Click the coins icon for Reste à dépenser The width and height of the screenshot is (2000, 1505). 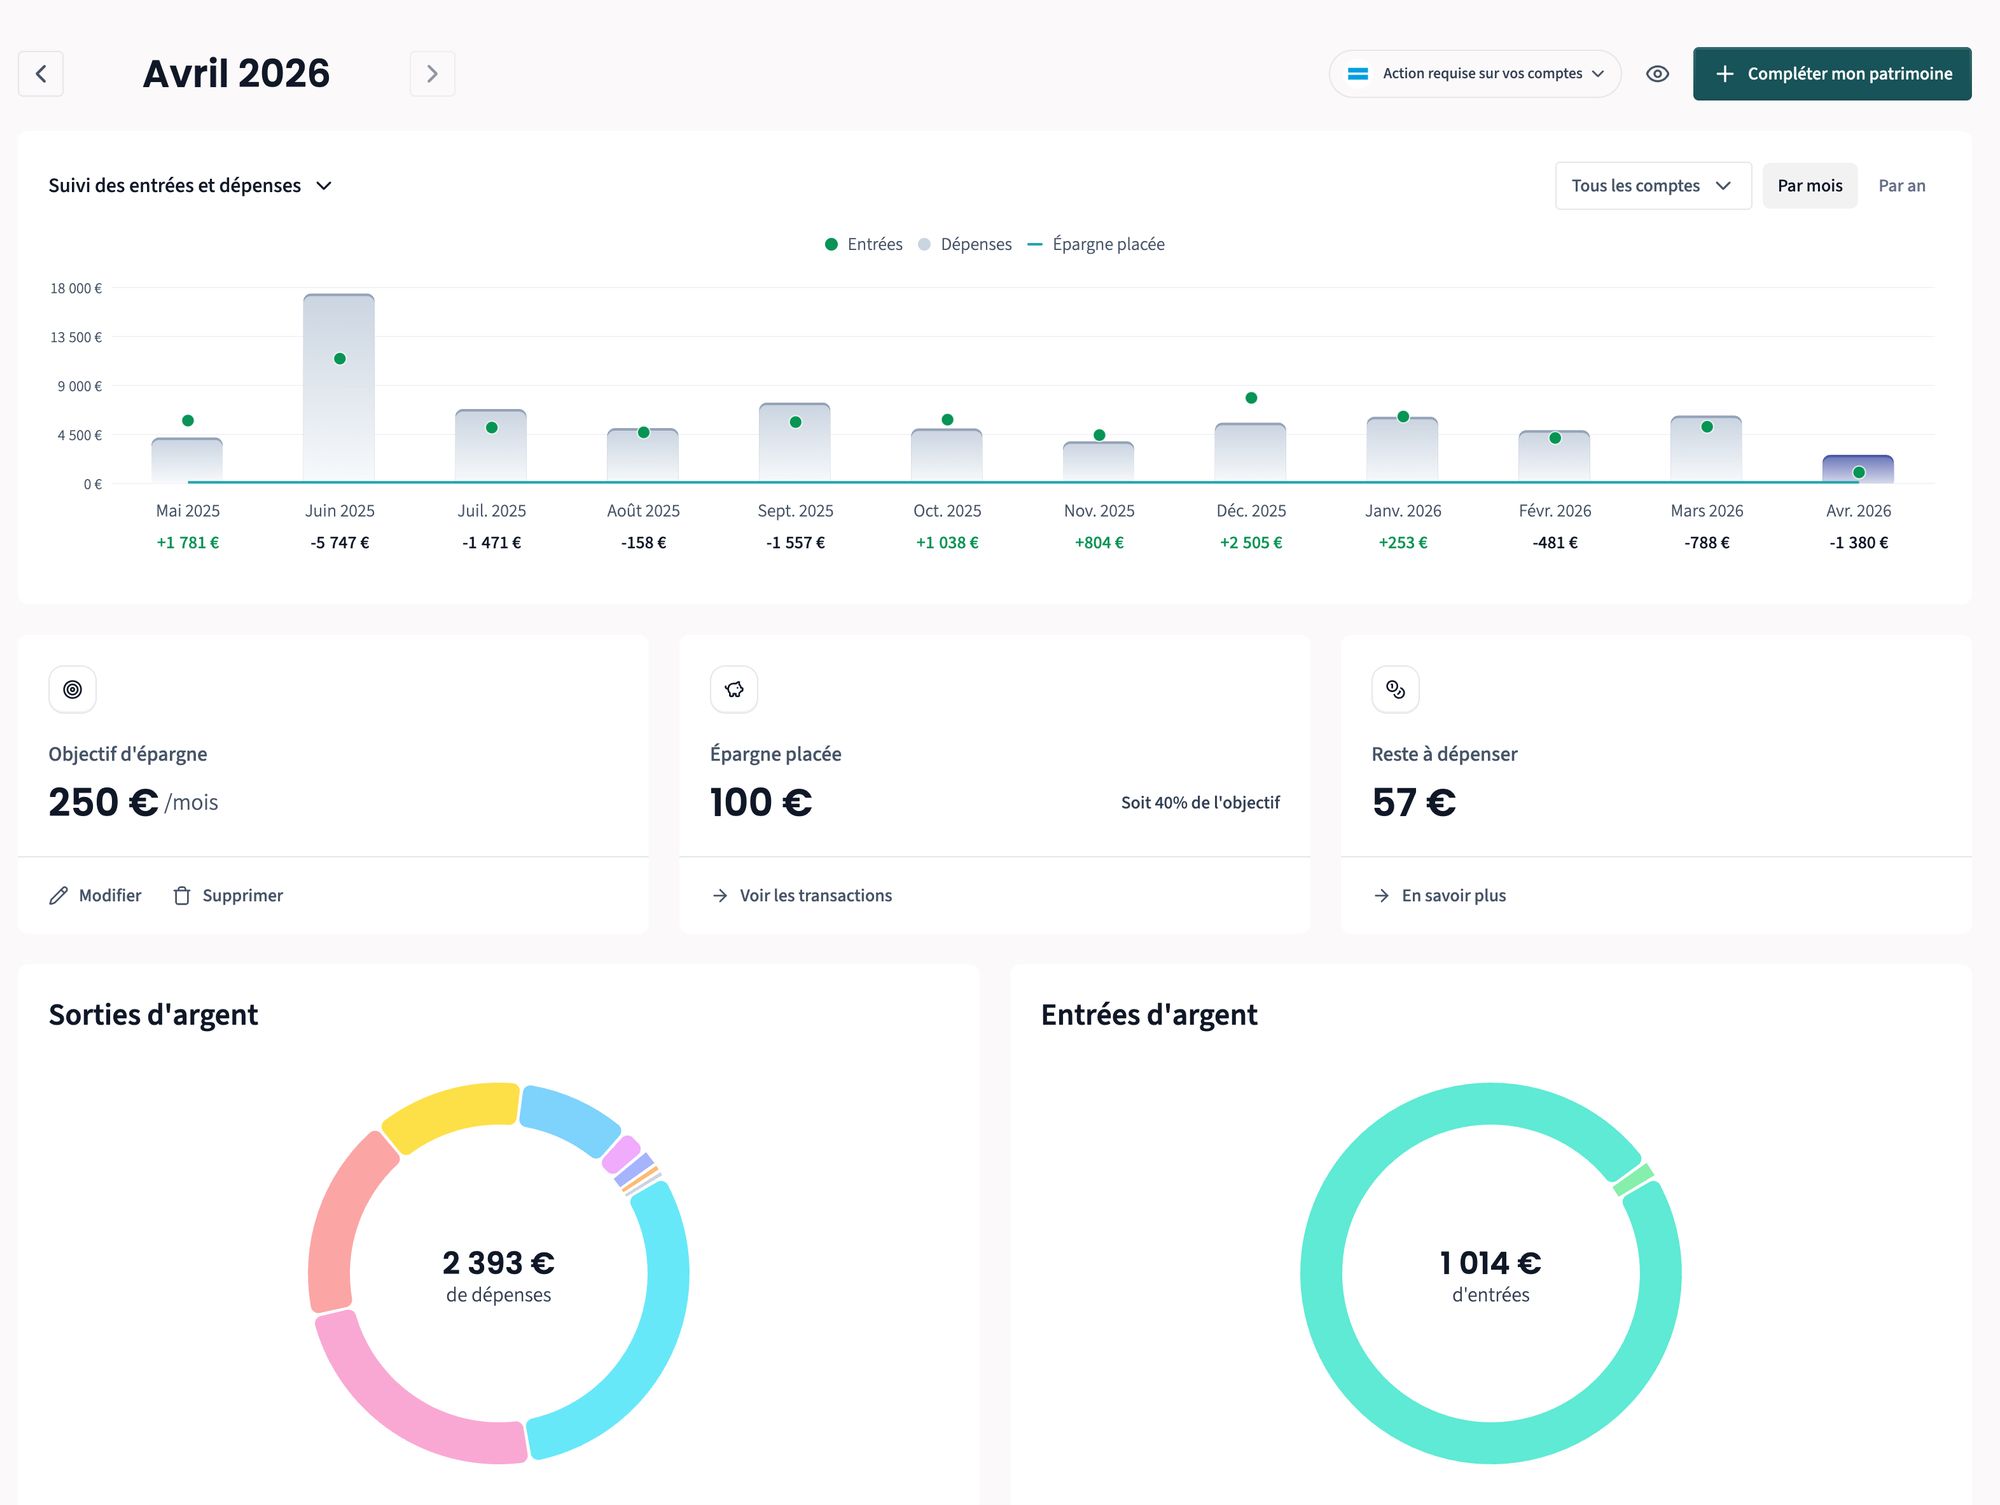pos(1395,689)
